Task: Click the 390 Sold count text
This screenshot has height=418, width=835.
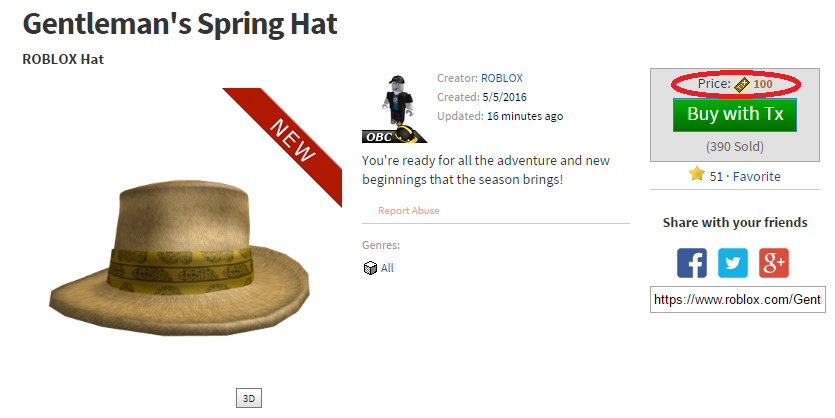Action: [x=735, y=146]
